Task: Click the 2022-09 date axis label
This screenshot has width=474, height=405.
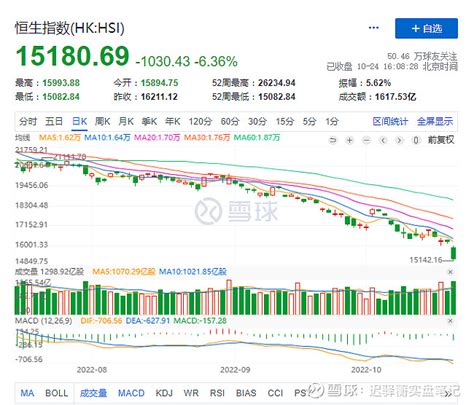Action: click(235, 370)
